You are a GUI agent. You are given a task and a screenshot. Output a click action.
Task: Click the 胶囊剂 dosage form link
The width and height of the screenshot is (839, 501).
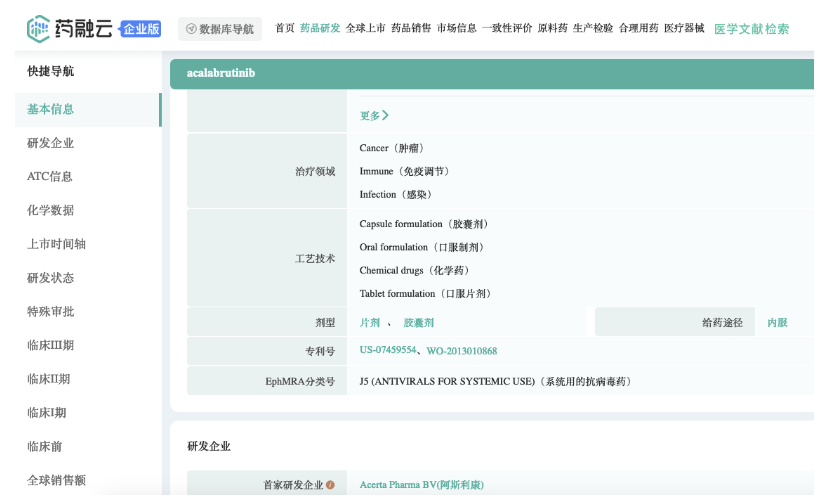click(x=418, y=323)
